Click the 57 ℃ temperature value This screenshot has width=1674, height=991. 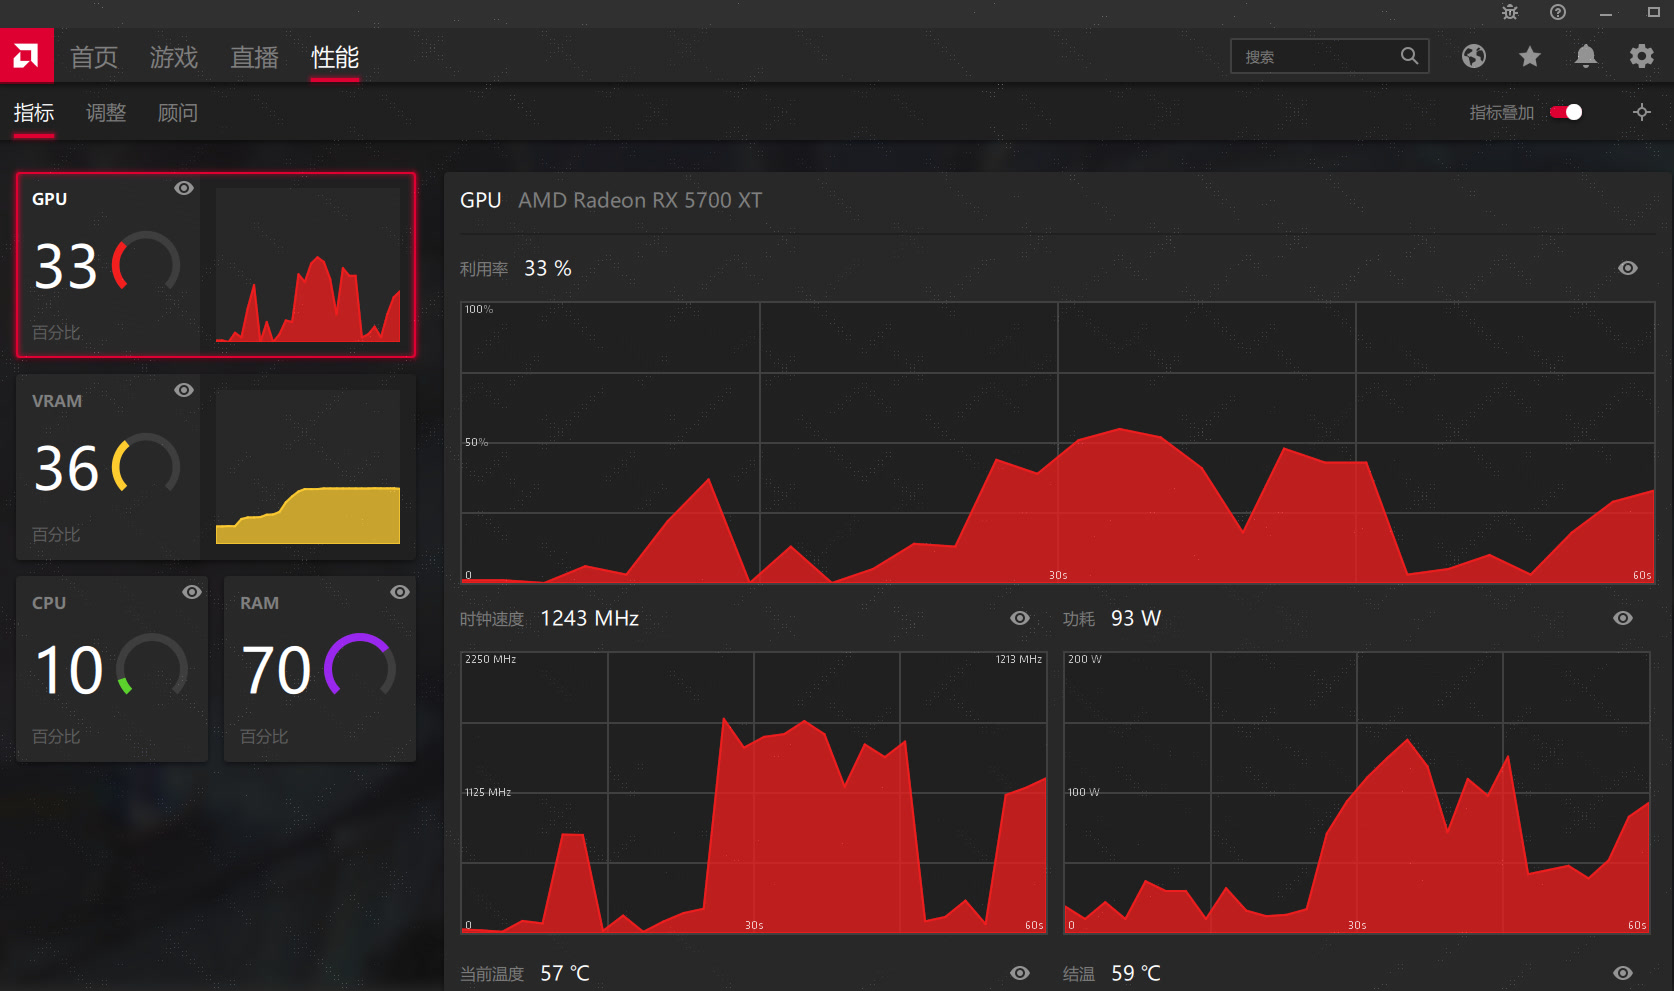pyautogui.click(x=565, y=973)
